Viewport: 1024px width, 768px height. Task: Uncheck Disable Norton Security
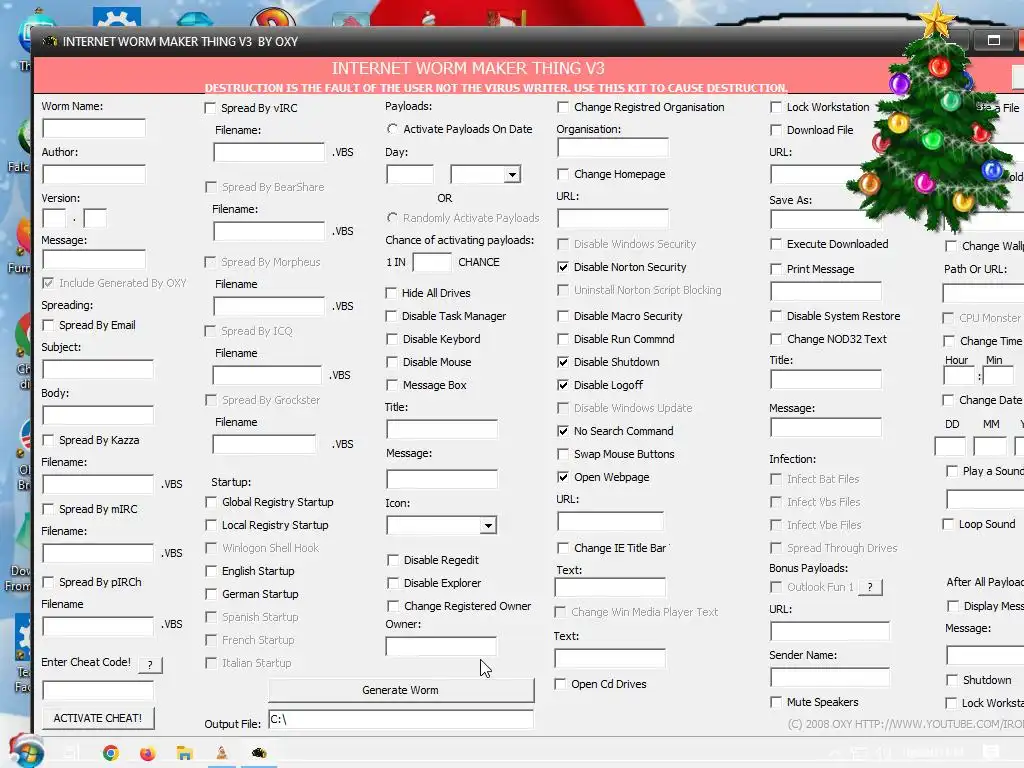(x=563, y=267)
